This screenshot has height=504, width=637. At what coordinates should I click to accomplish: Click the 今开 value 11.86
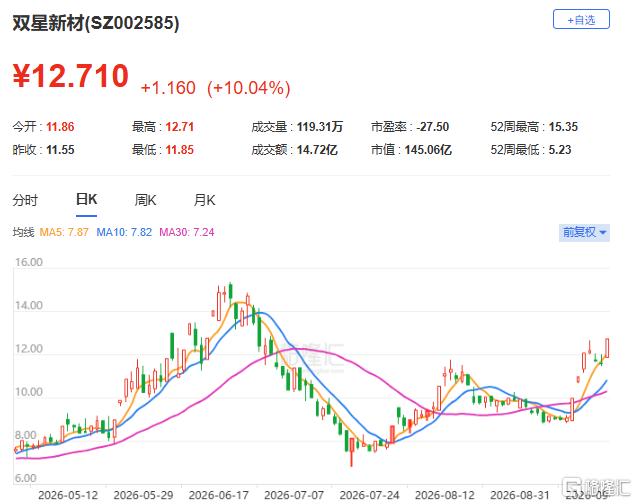pyautogui.click(x=60, y=127)
